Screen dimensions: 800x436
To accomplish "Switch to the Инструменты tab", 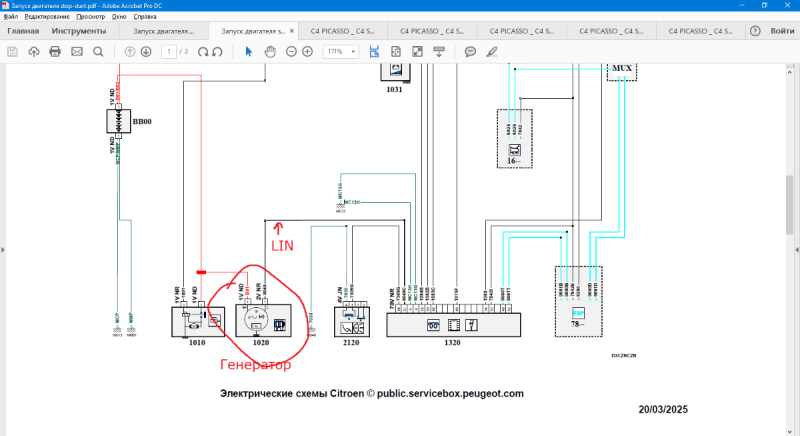I will (x=78, y=31).
